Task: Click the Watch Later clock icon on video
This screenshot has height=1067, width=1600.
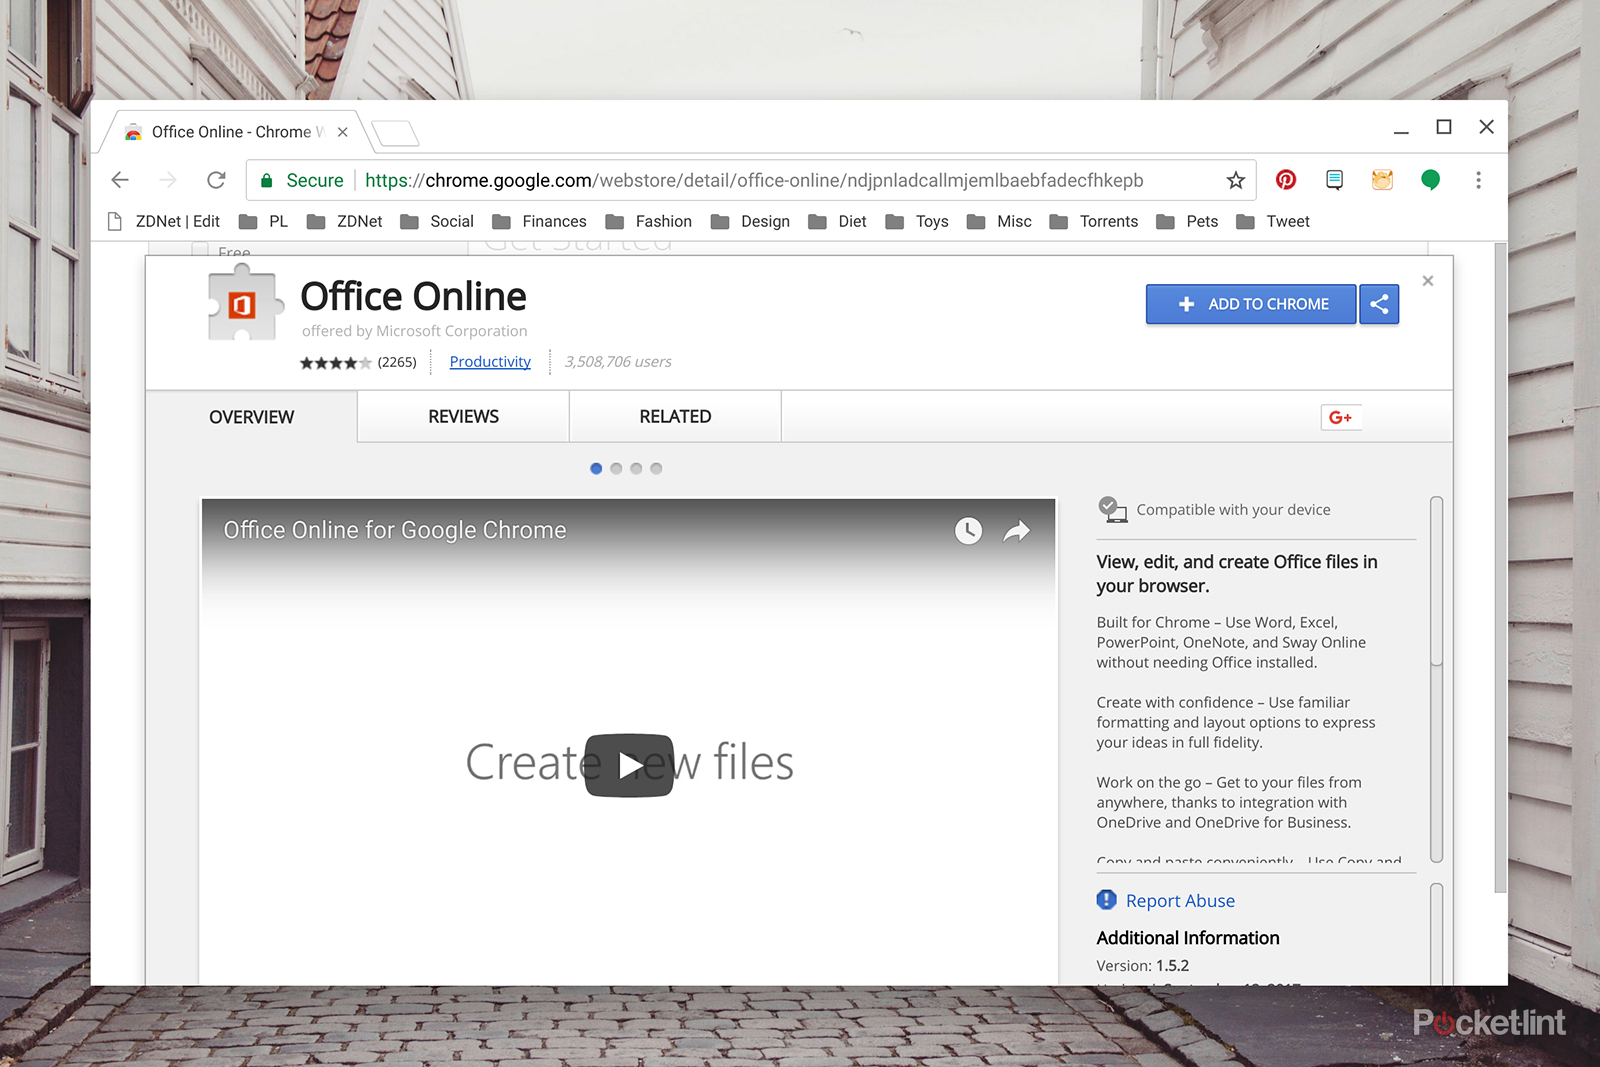Action: click(968, 531)
